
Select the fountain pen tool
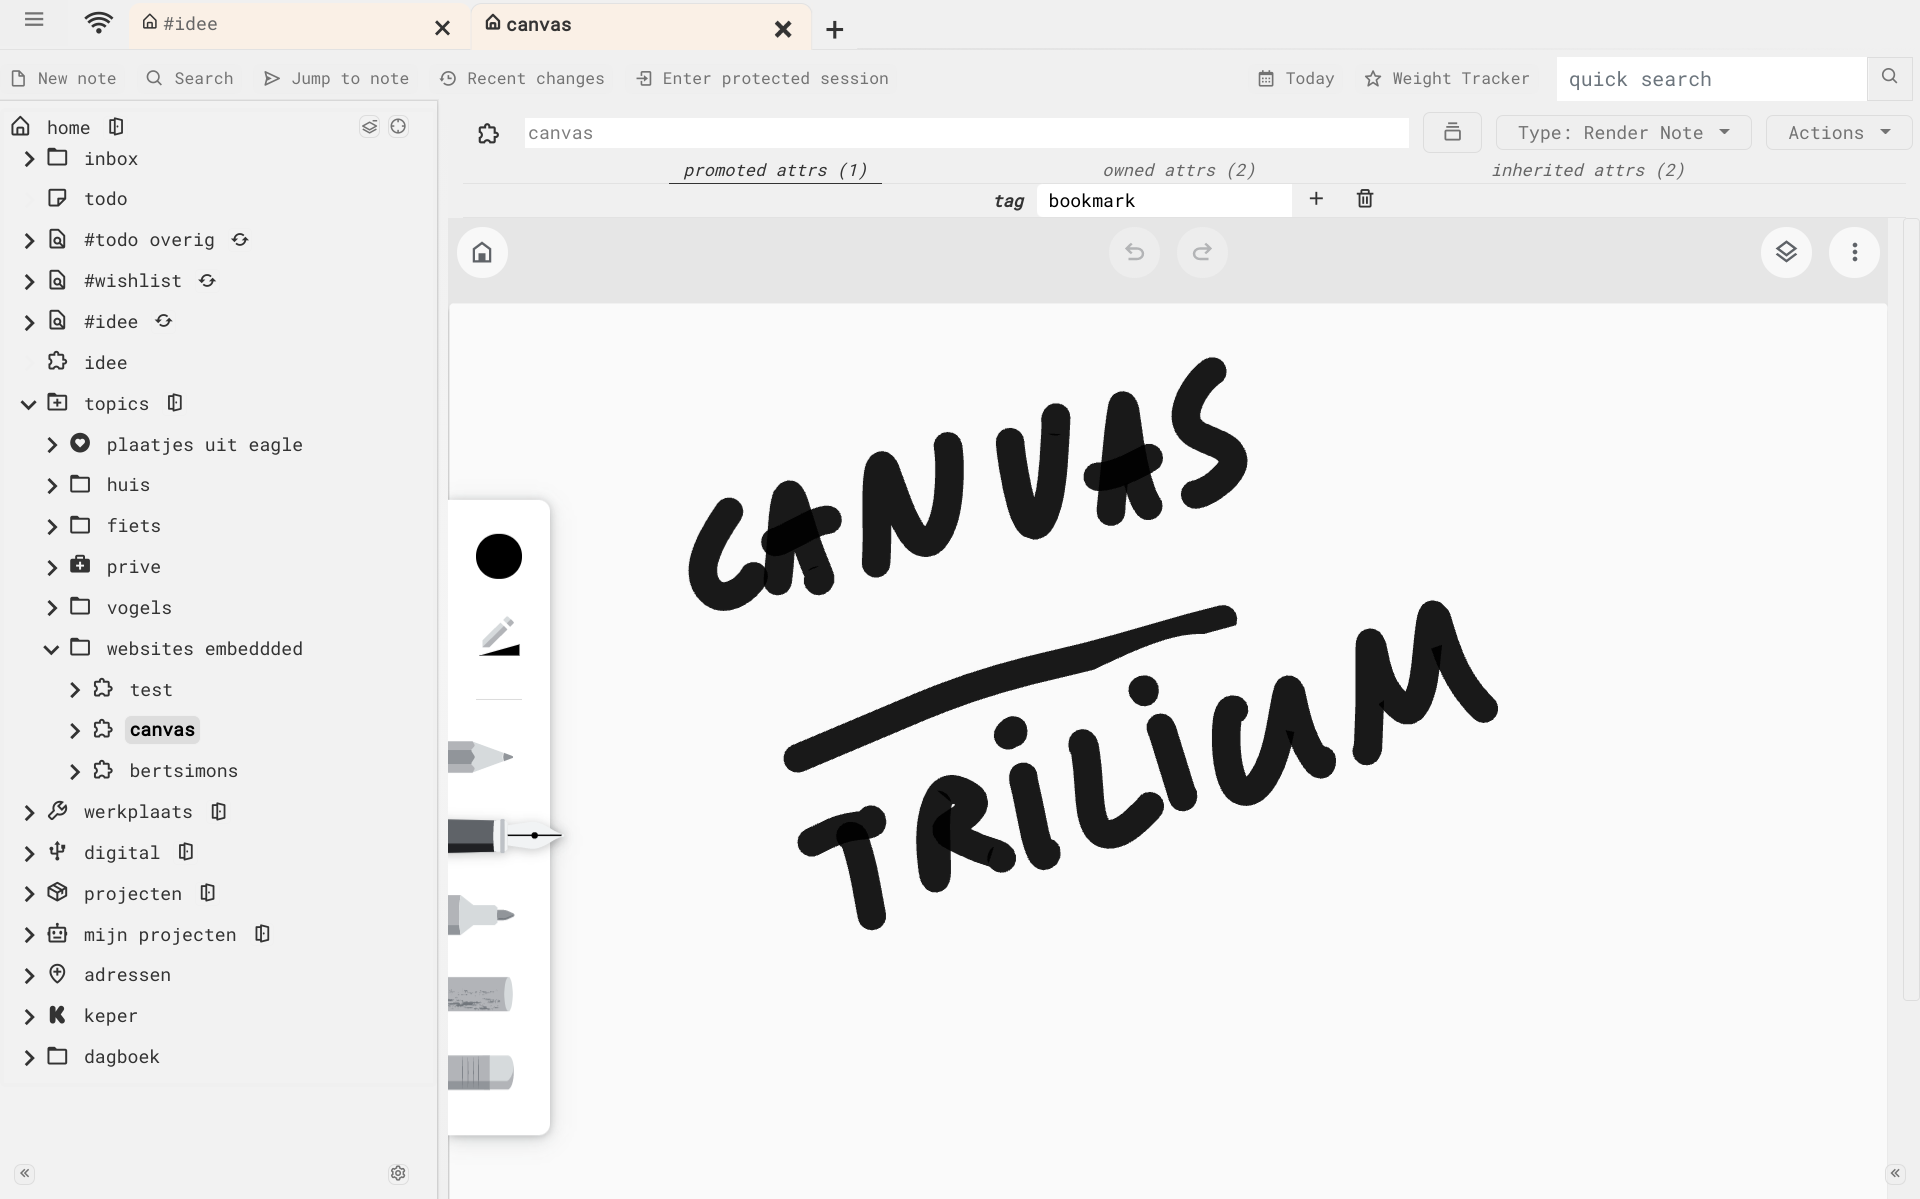click(x=504, y=835)
